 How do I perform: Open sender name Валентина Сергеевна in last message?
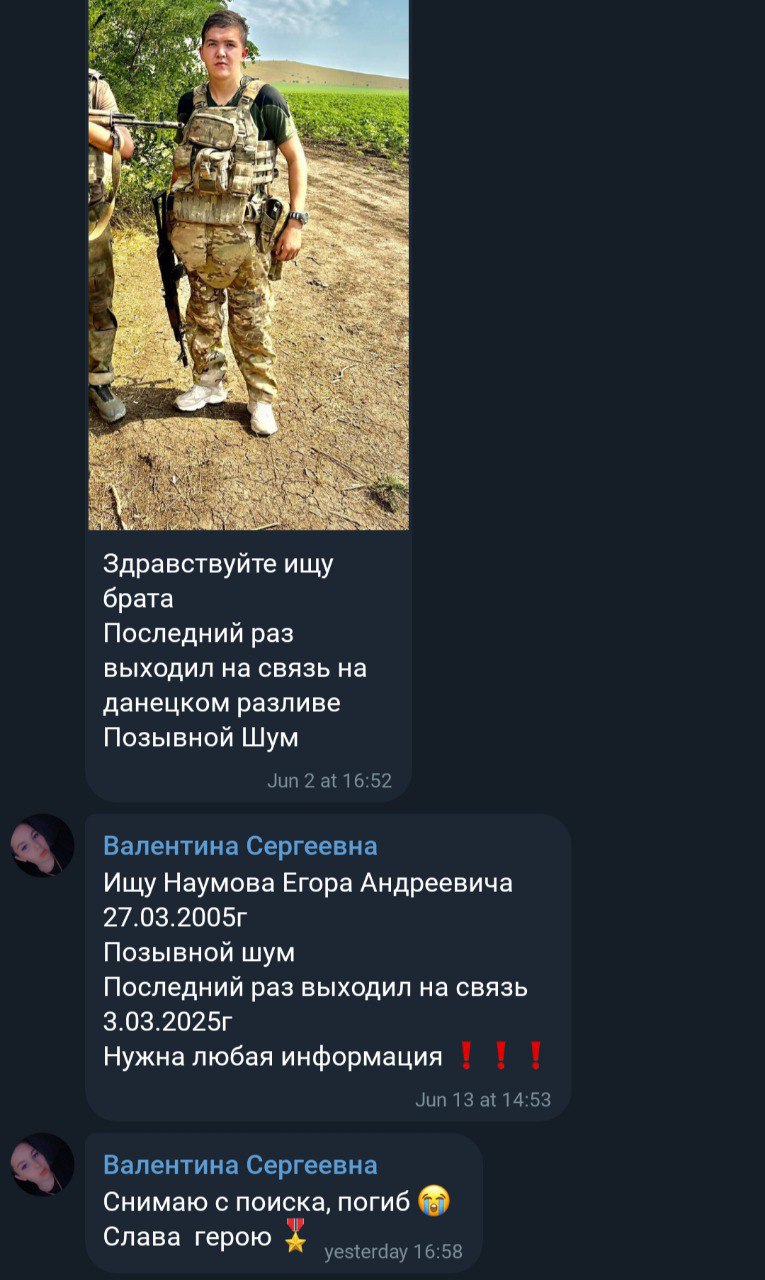(x=240, y=1165)
